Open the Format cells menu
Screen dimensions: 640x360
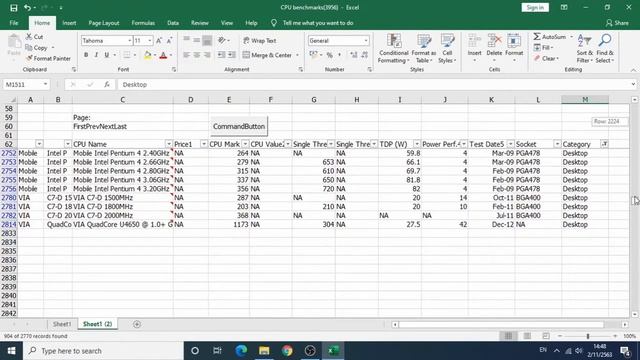514,49
